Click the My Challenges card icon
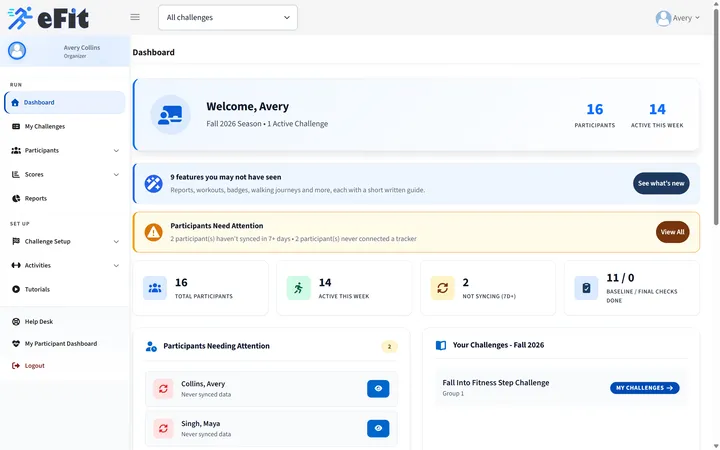720x450 pixels. click(x=16, y=126)
